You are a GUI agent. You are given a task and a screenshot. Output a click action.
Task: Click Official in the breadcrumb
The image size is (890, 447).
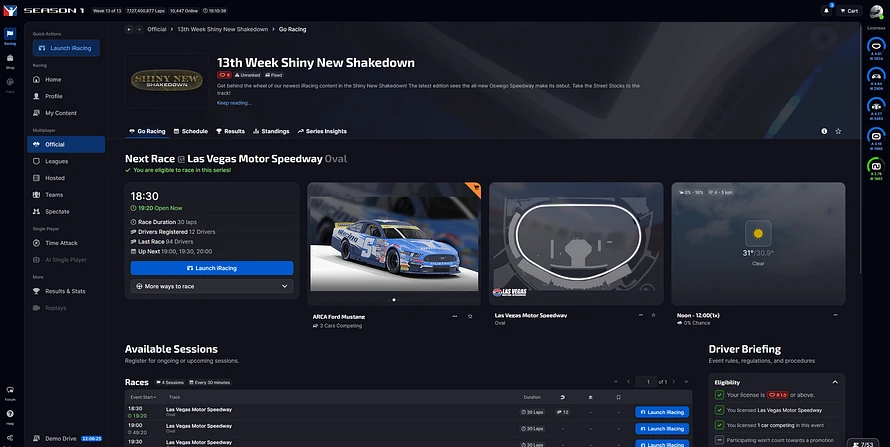(x=157, y=29)
